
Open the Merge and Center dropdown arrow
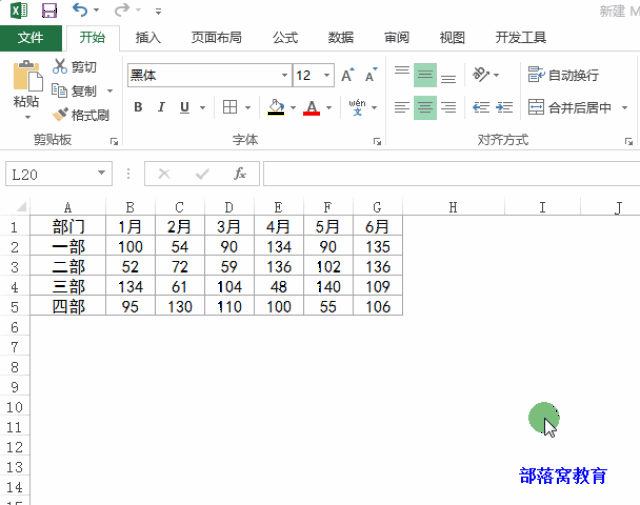coord(624,108)
